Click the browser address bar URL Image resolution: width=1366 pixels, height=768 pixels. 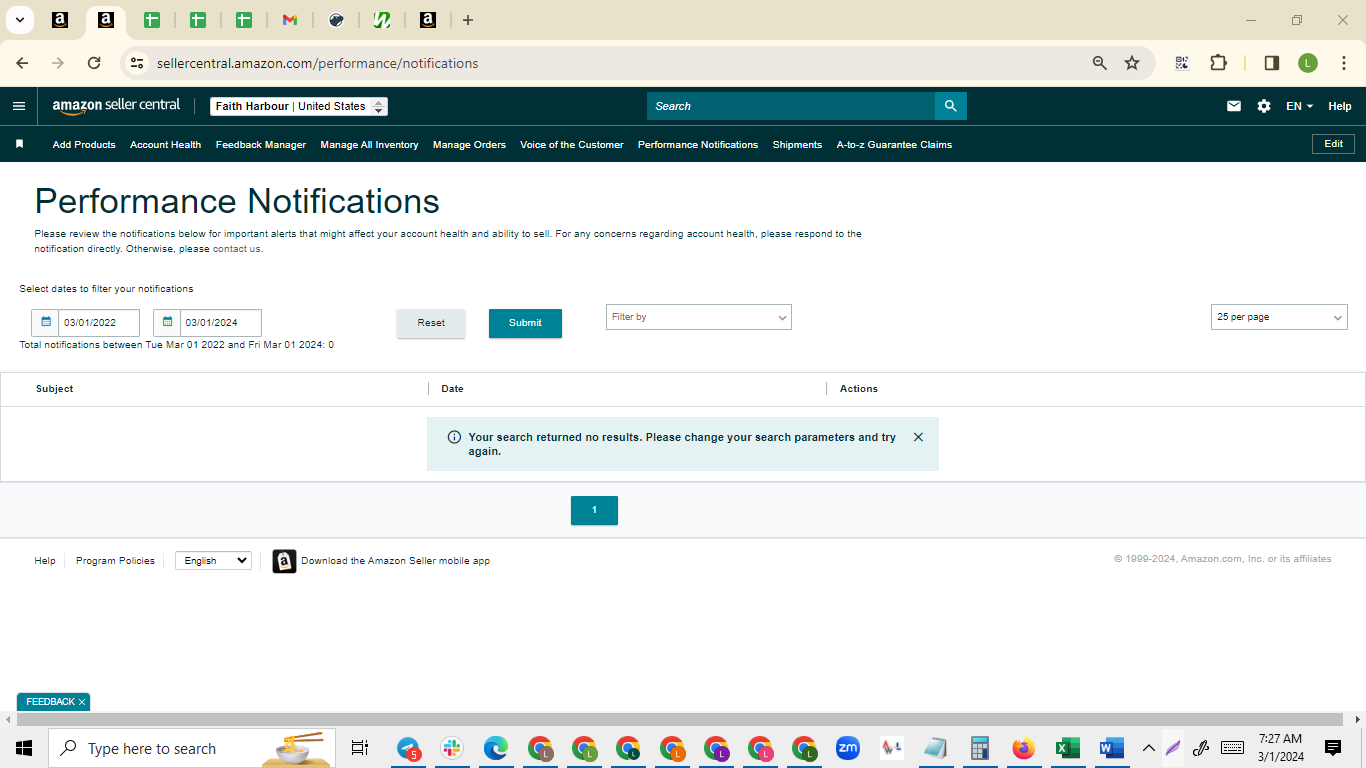[x=318, y=63]
